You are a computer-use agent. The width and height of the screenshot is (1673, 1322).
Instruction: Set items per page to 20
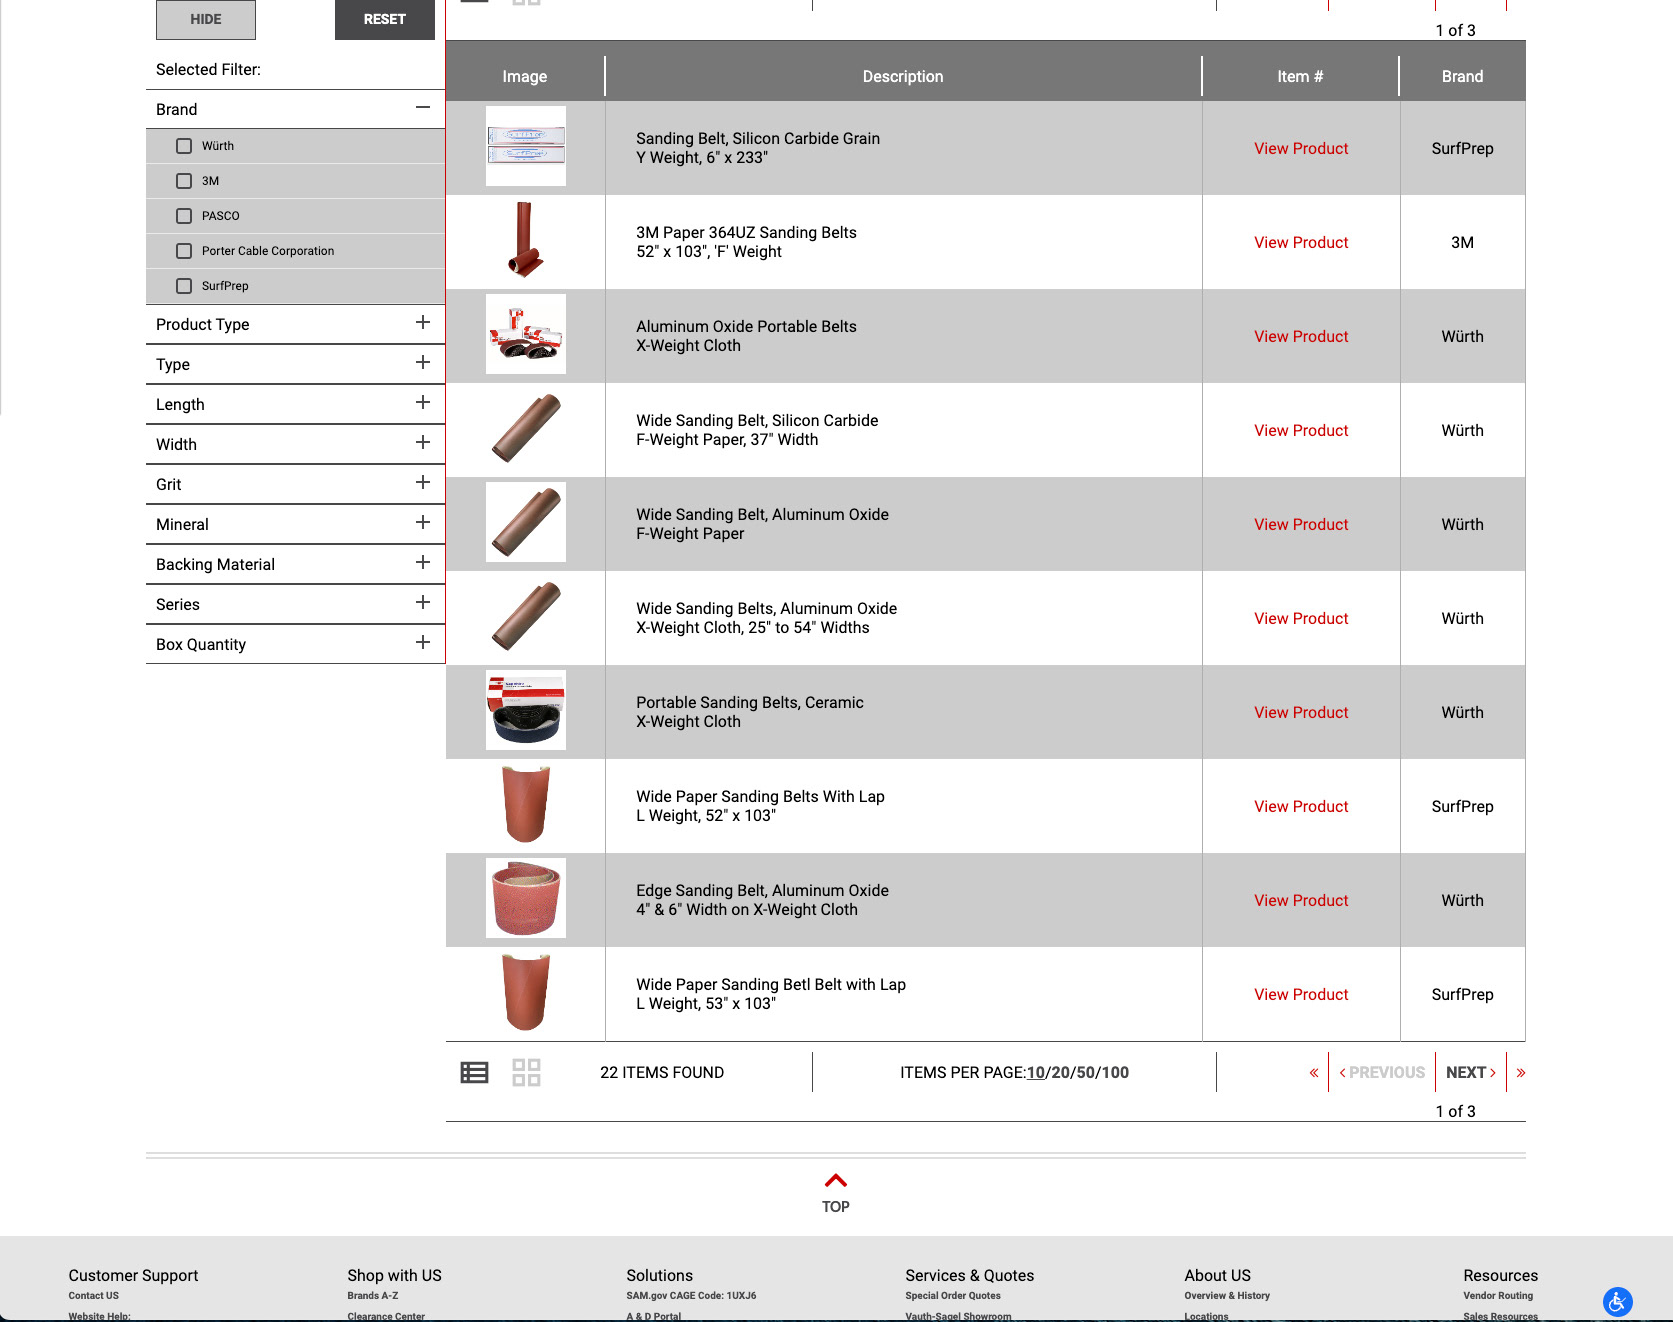click(1060, 1072)
